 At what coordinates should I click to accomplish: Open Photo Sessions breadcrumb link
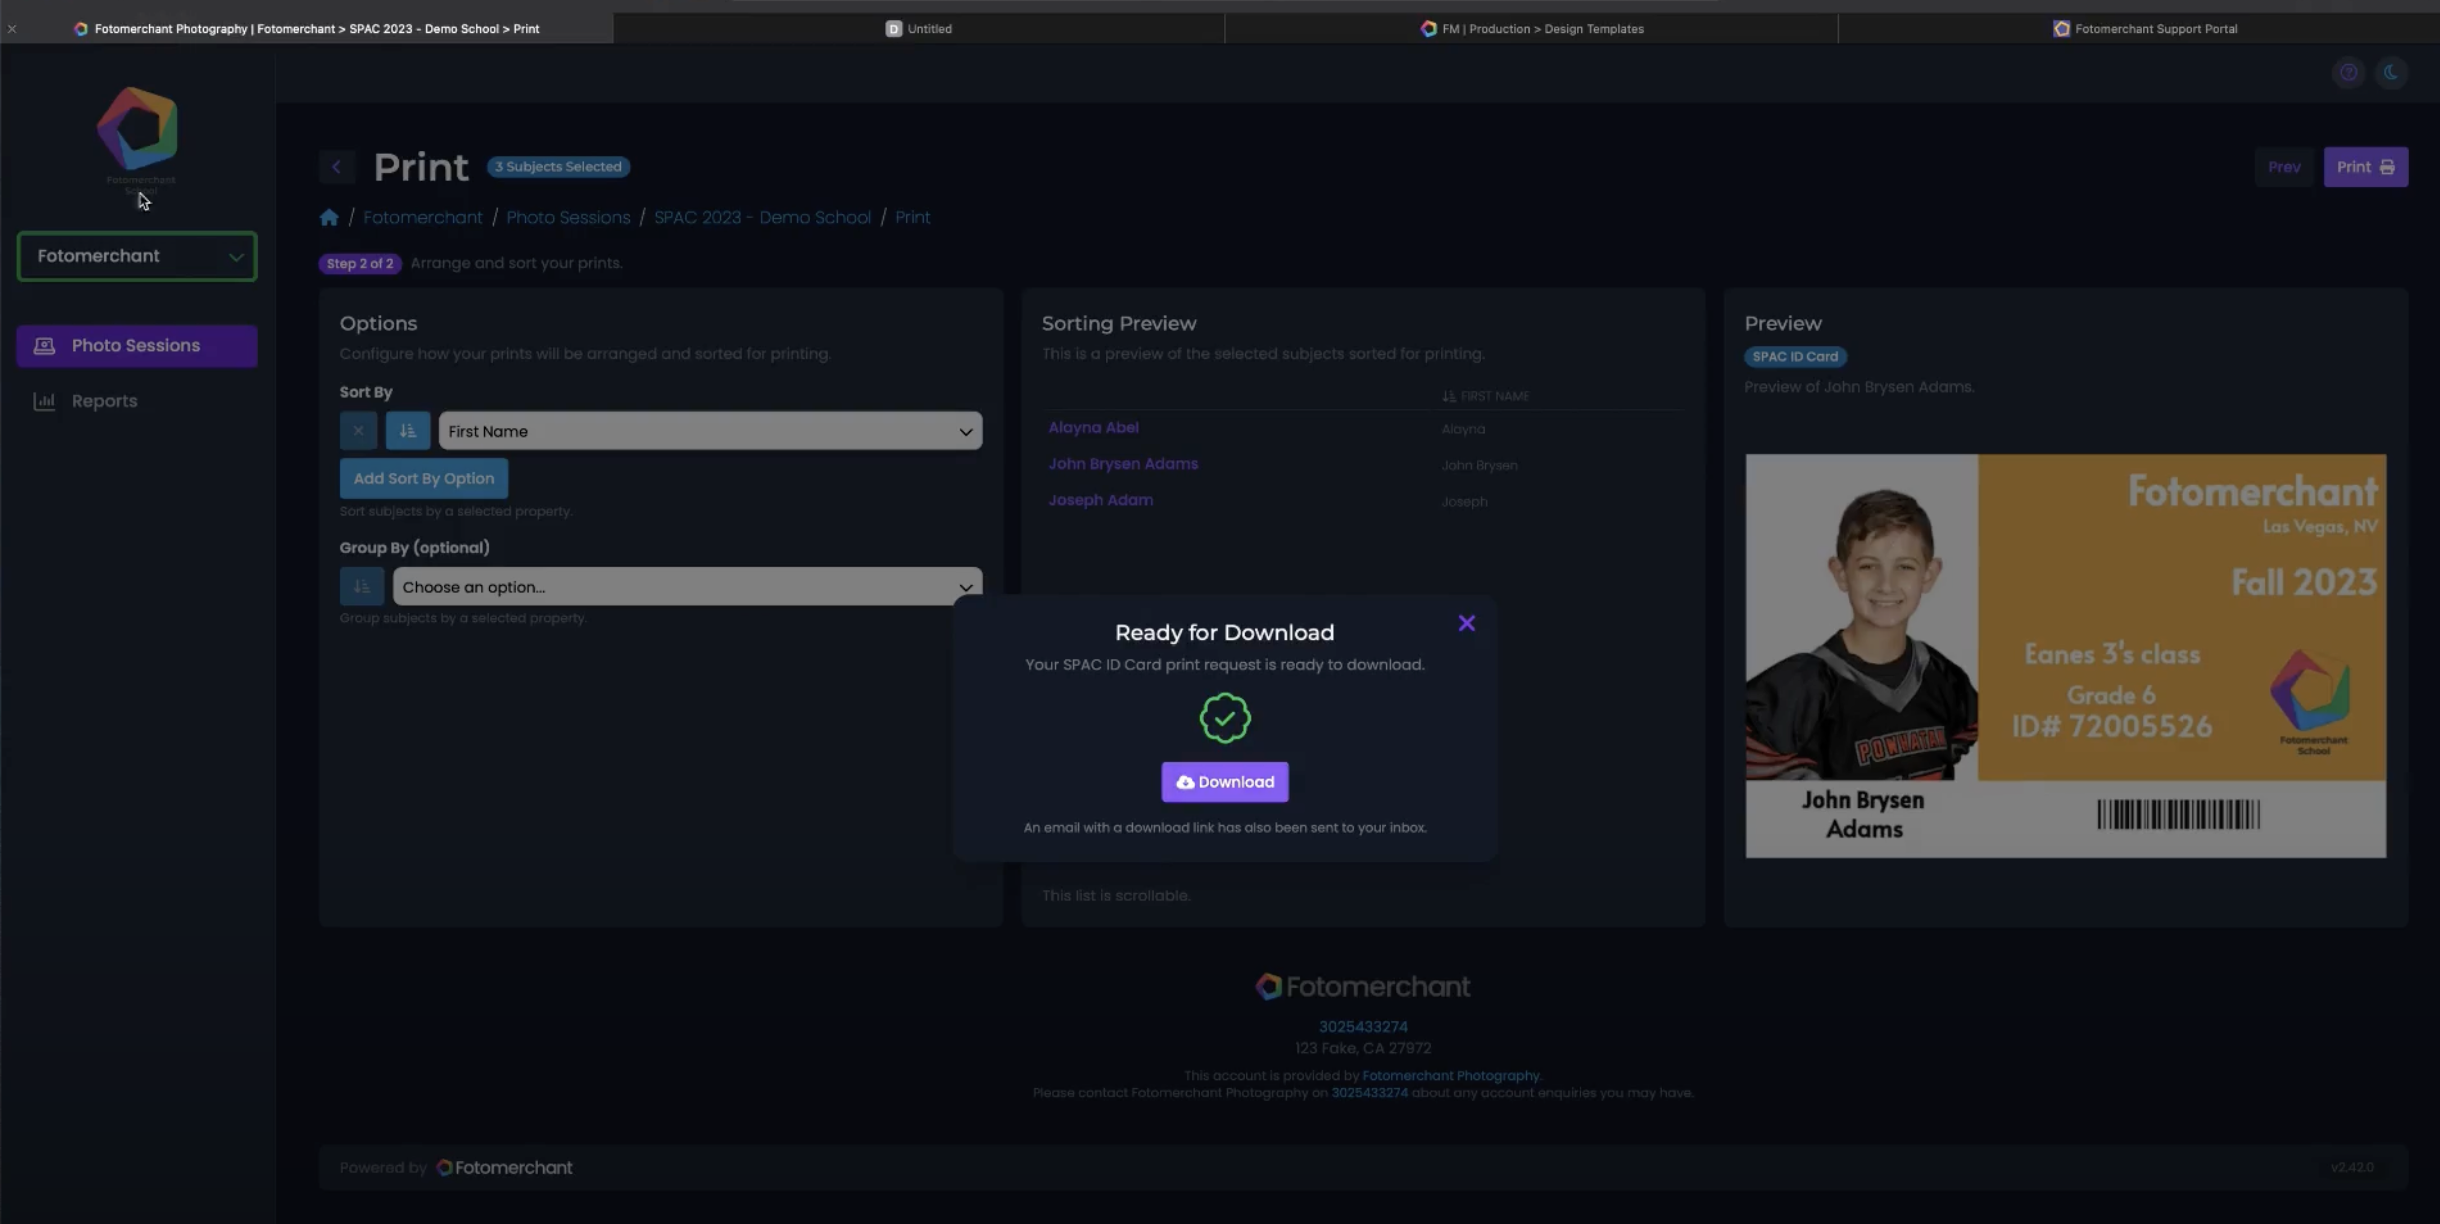tap(568, 217)
